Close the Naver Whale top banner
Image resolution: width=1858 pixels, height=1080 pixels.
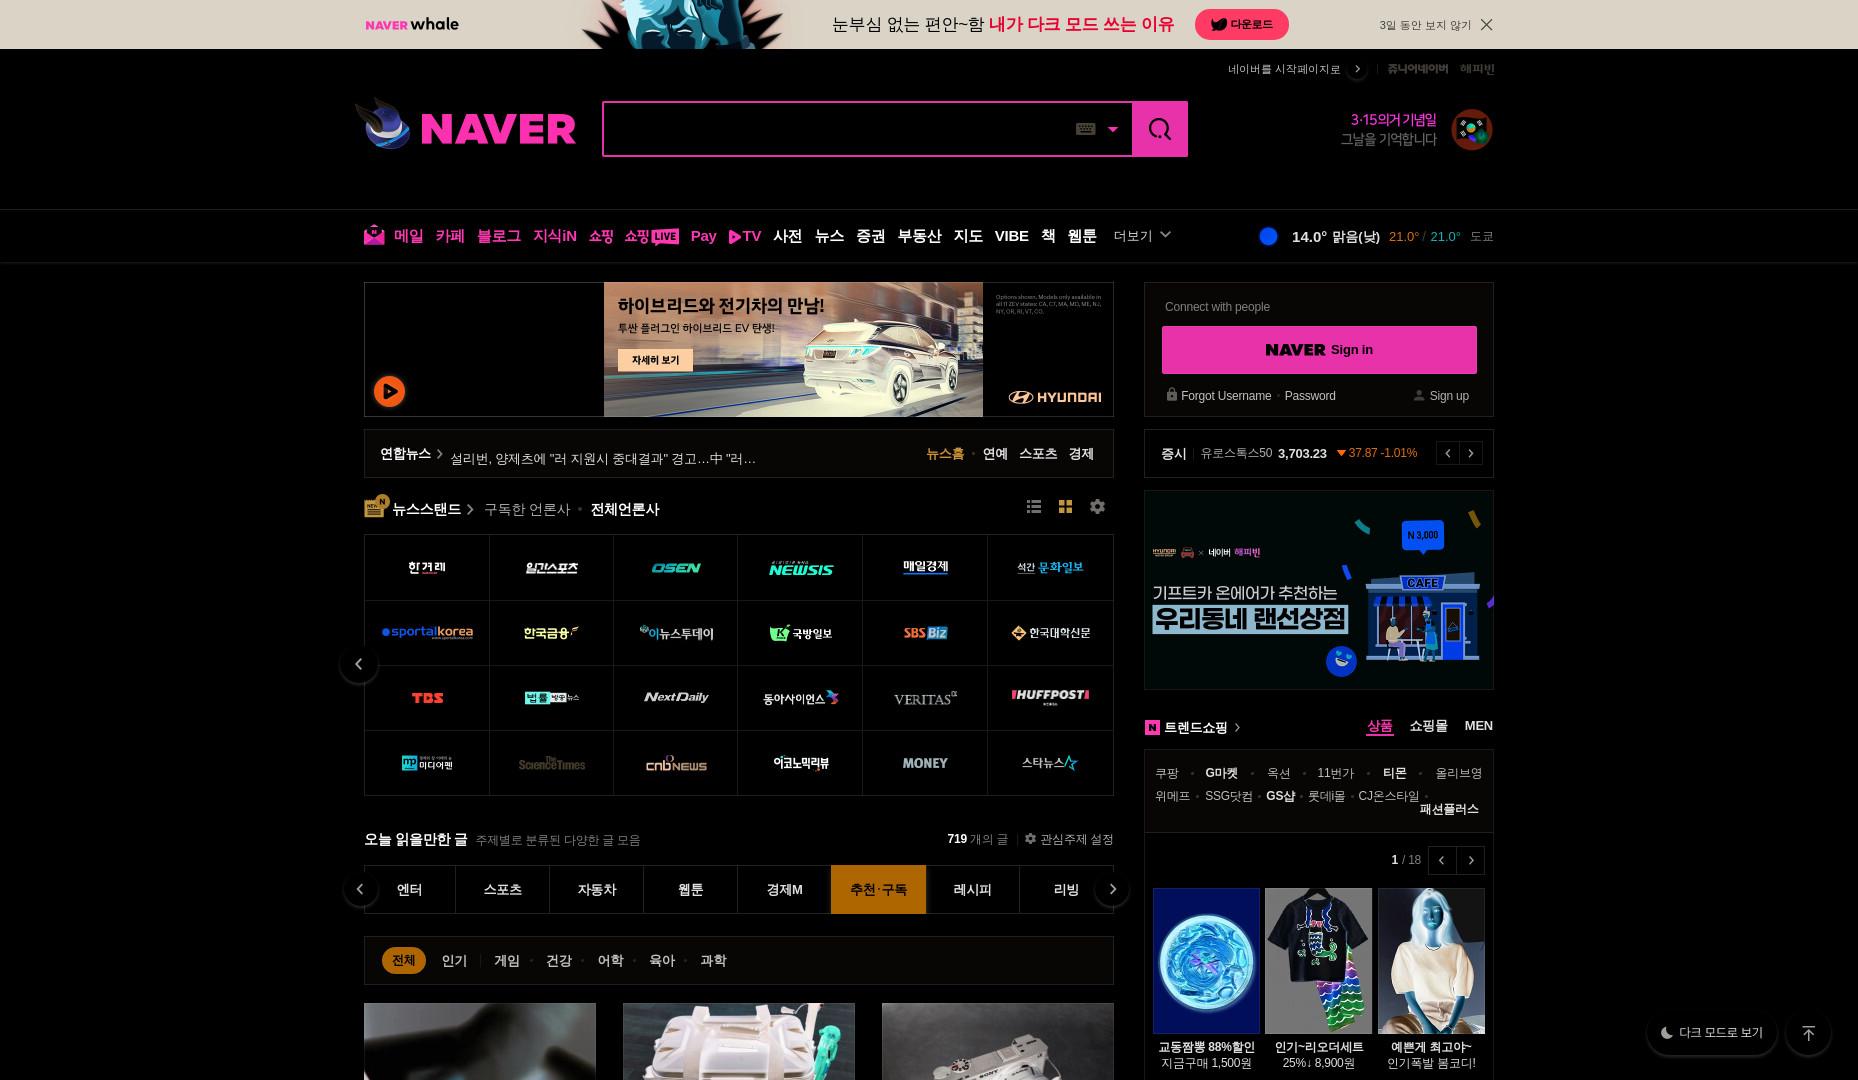coord(1486,25)
